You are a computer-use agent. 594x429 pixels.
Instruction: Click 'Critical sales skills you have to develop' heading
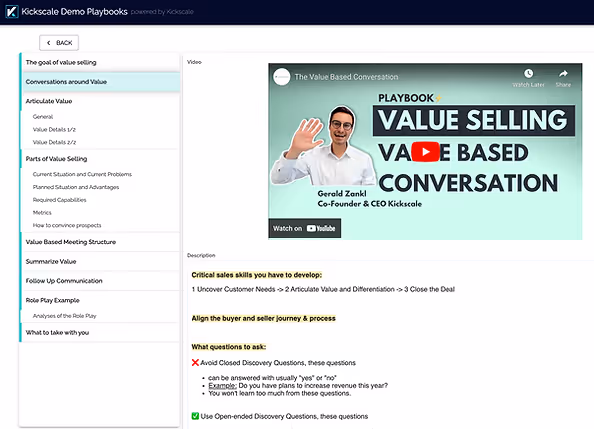pos(257,275)
